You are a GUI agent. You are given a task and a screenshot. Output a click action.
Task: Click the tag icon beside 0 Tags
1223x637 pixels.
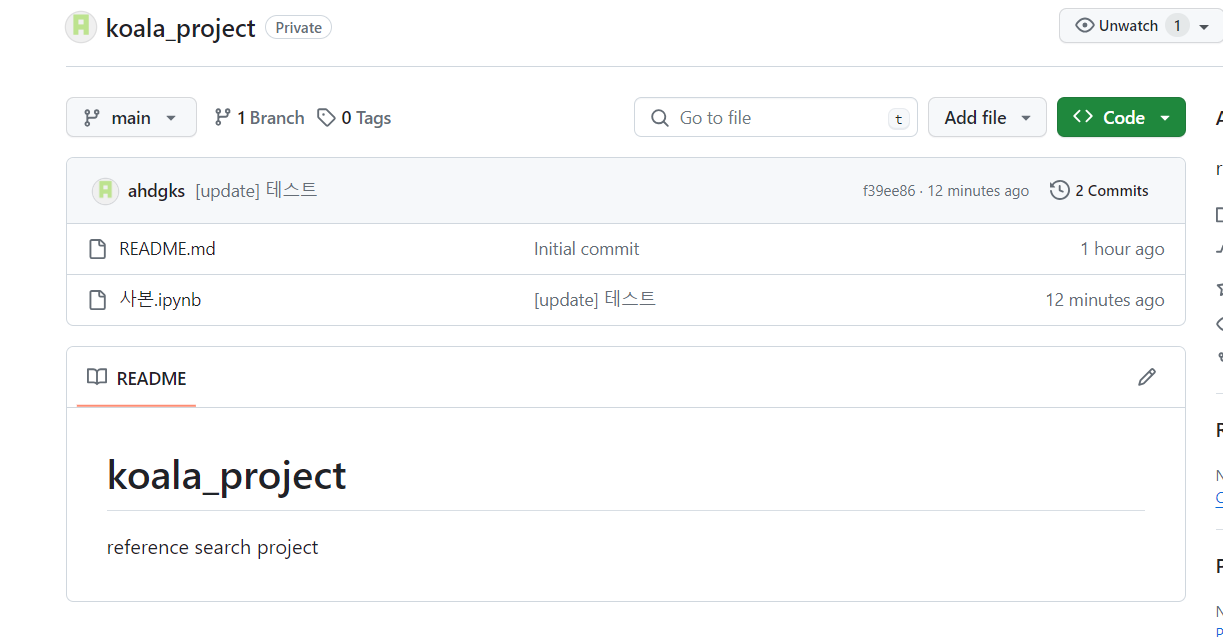pyautogui.click(x=326, y=118)
